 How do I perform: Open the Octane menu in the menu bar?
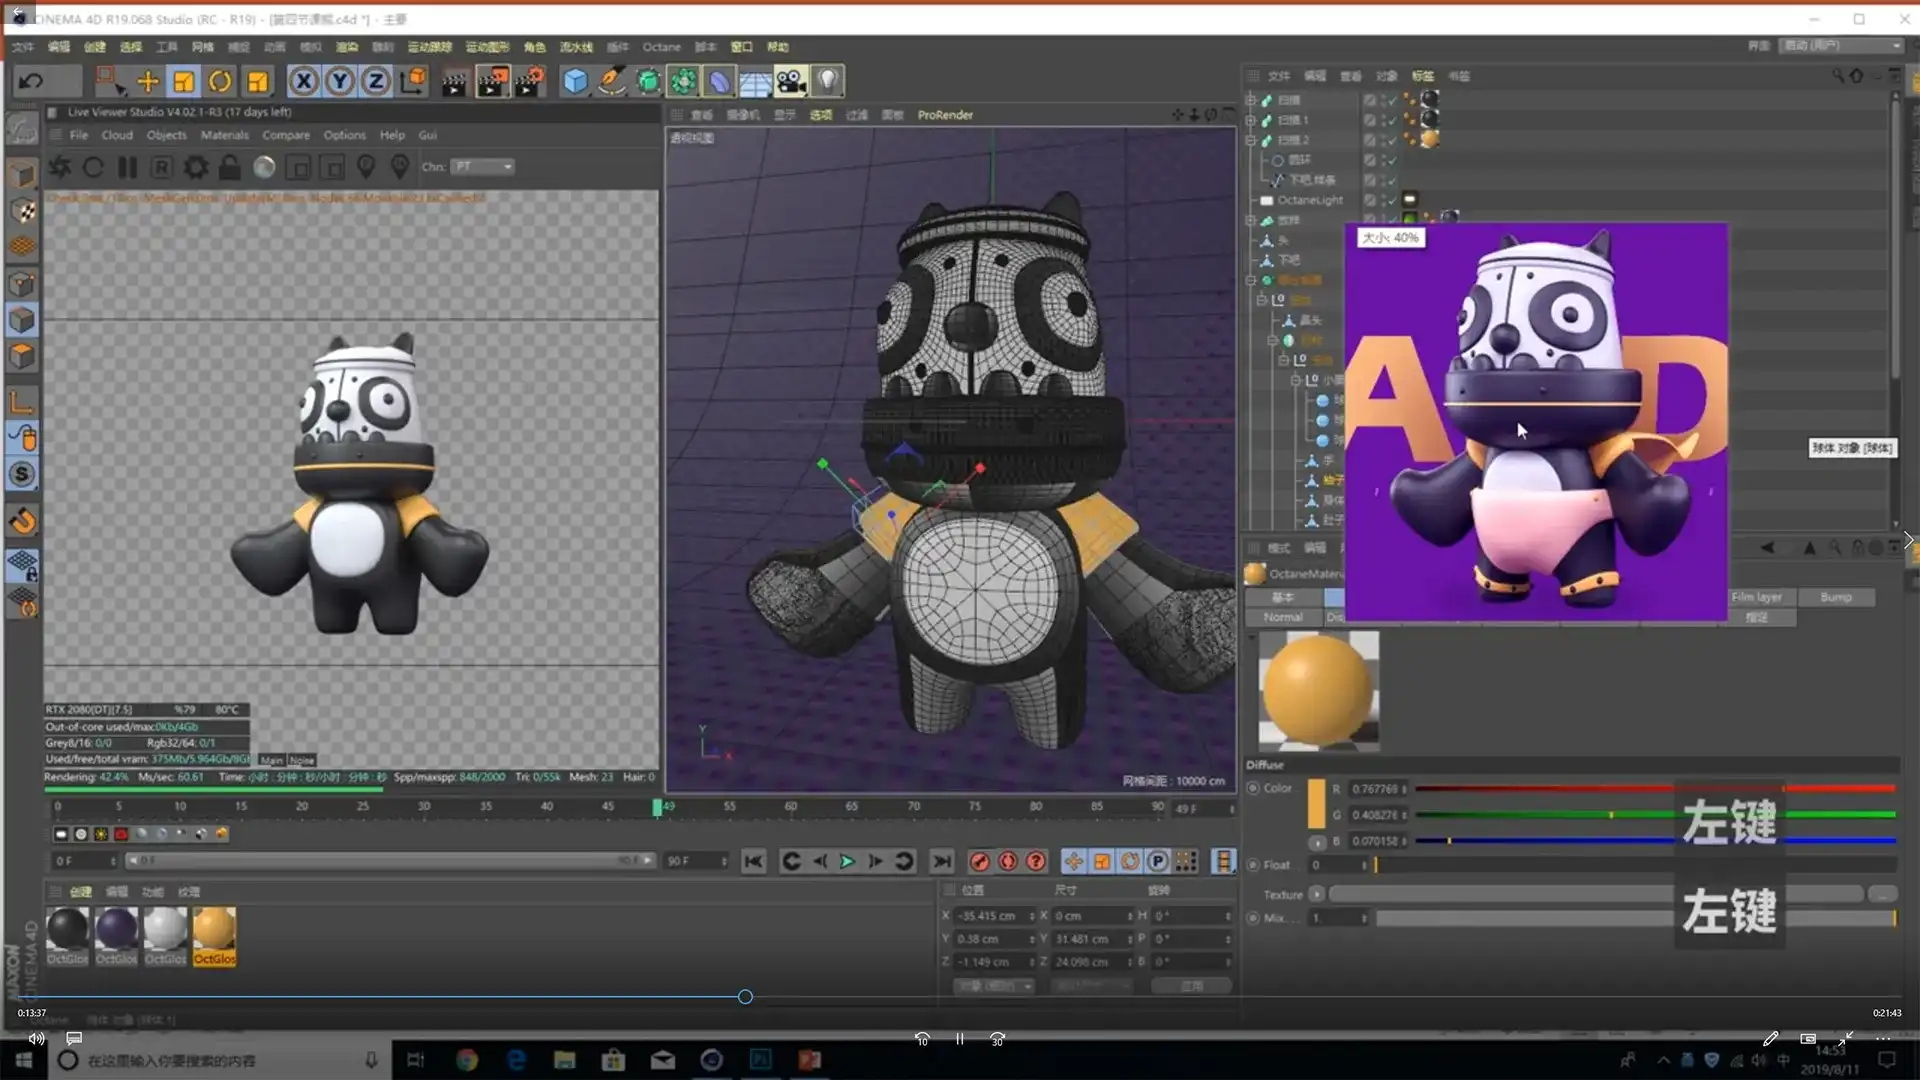tap(662, 47)
